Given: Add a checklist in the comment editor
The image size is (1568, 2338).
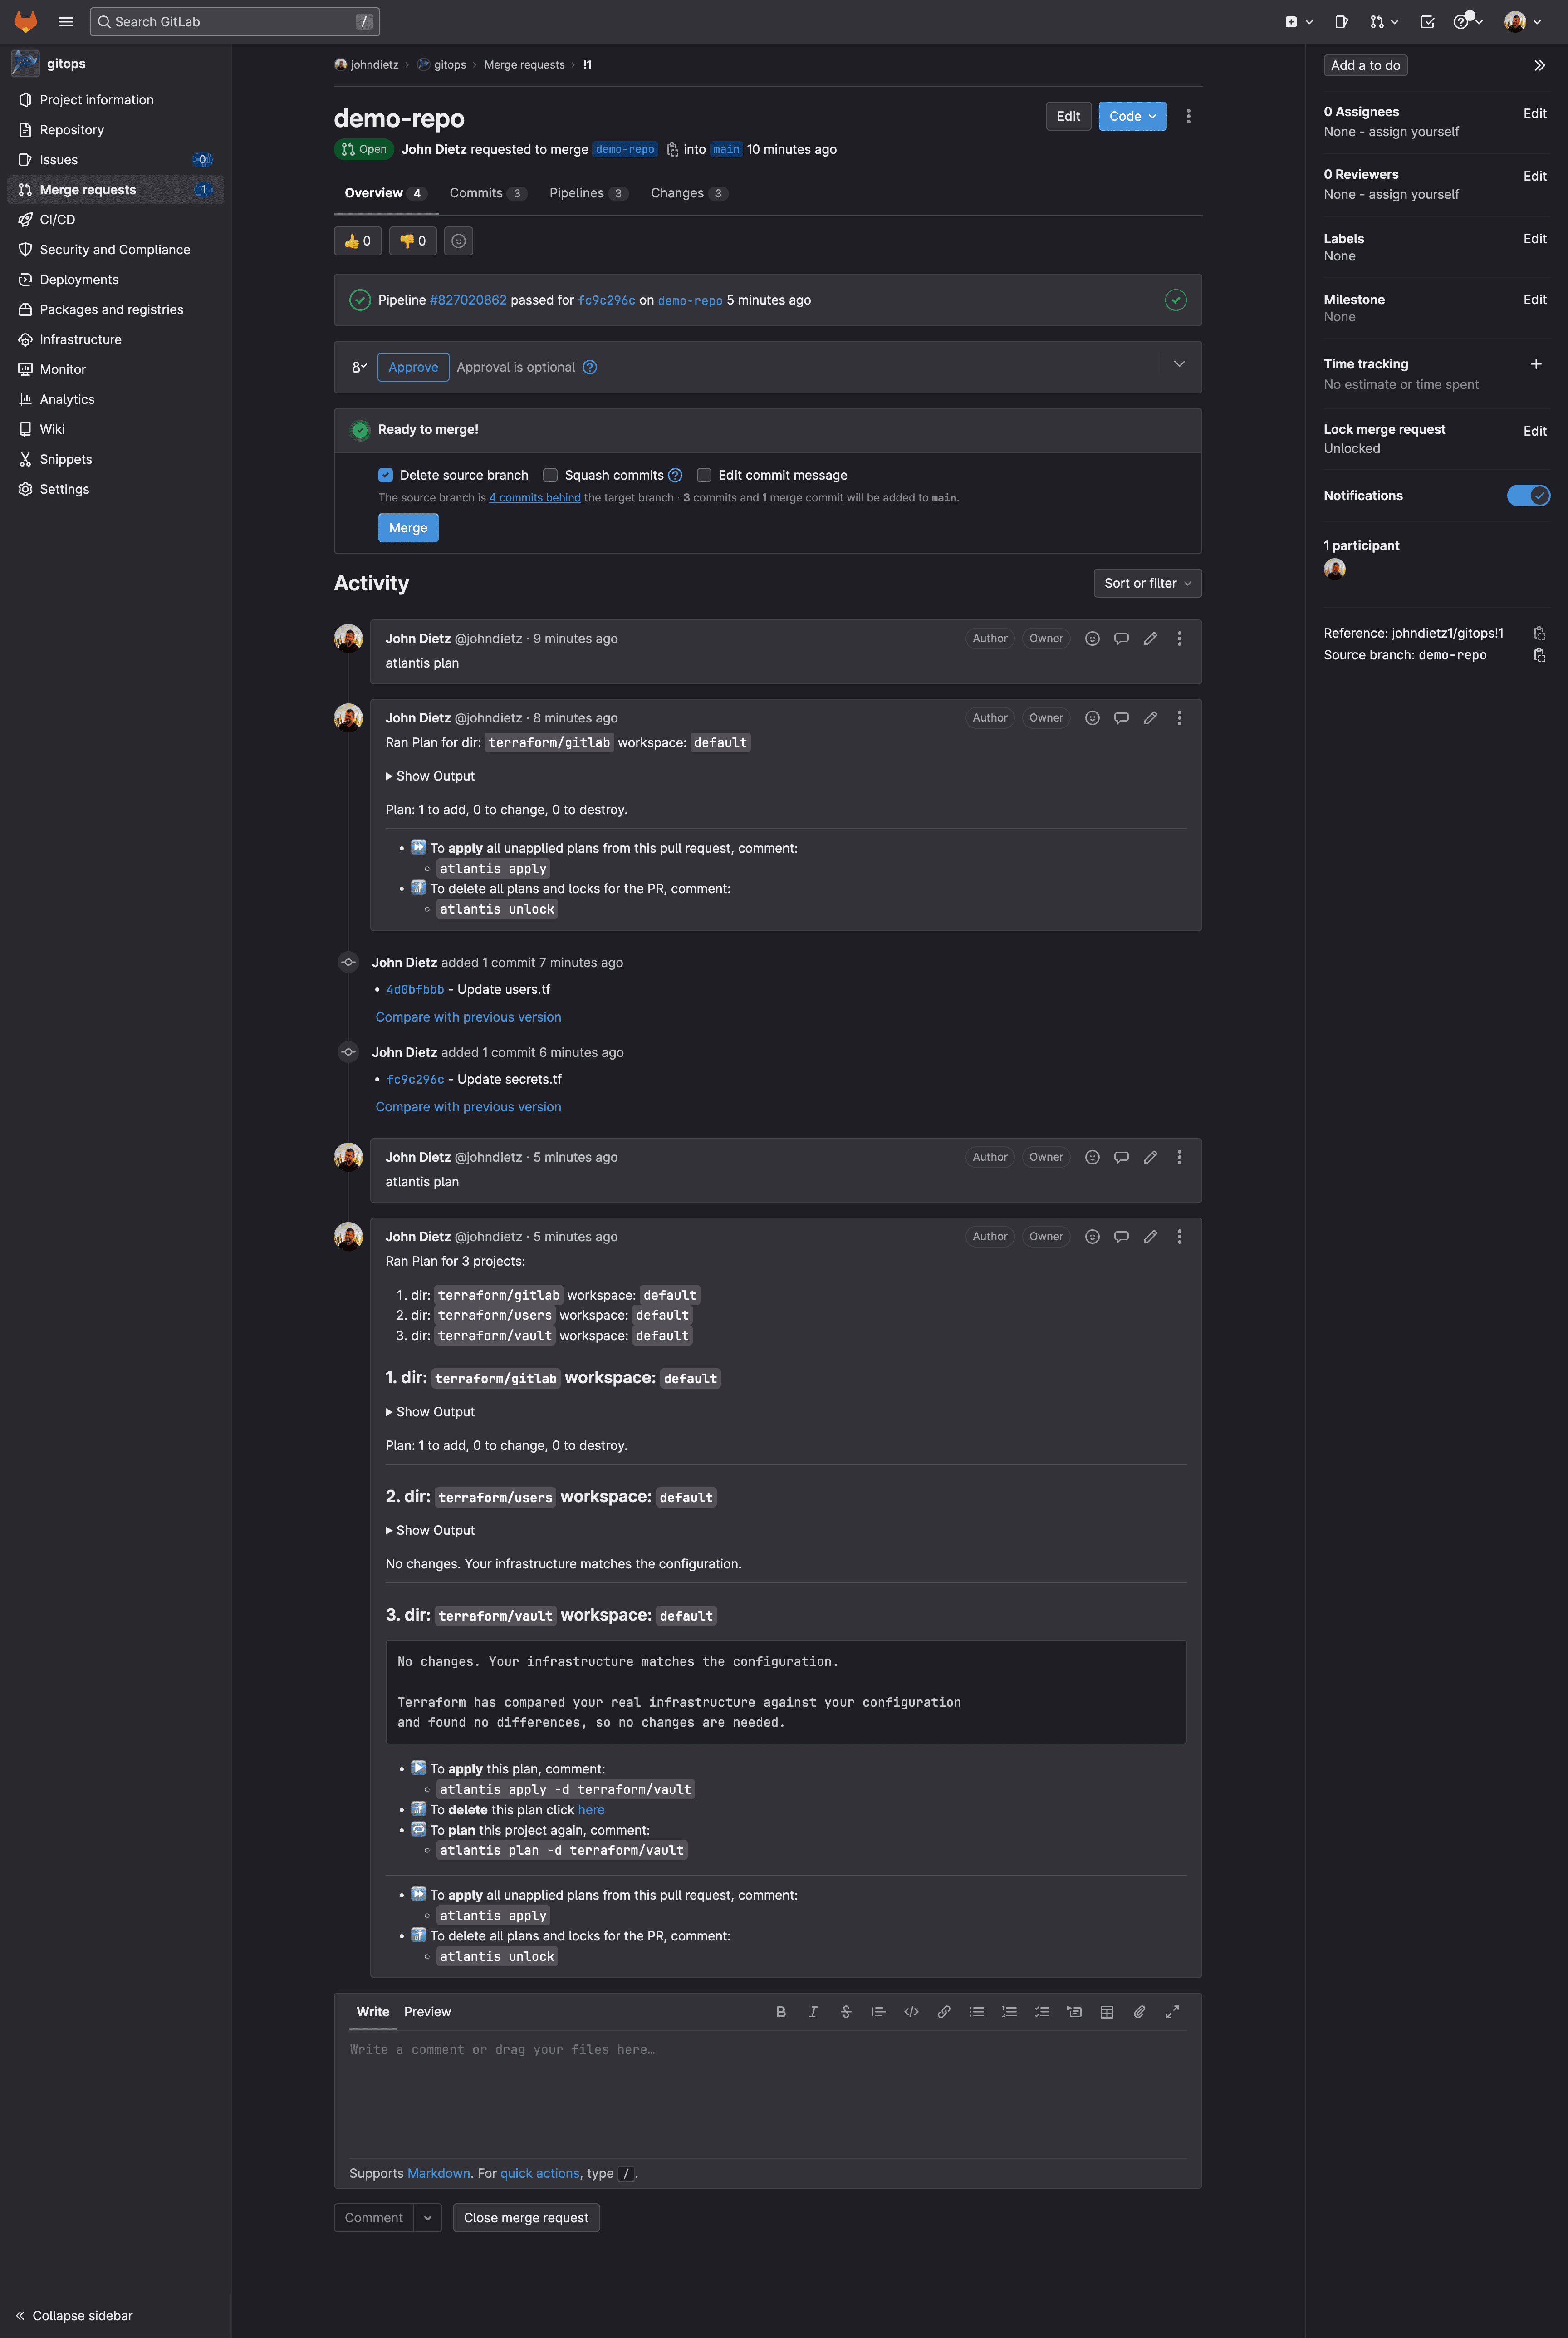Looking at the screenshot, I should [x=1042, y=2012].
